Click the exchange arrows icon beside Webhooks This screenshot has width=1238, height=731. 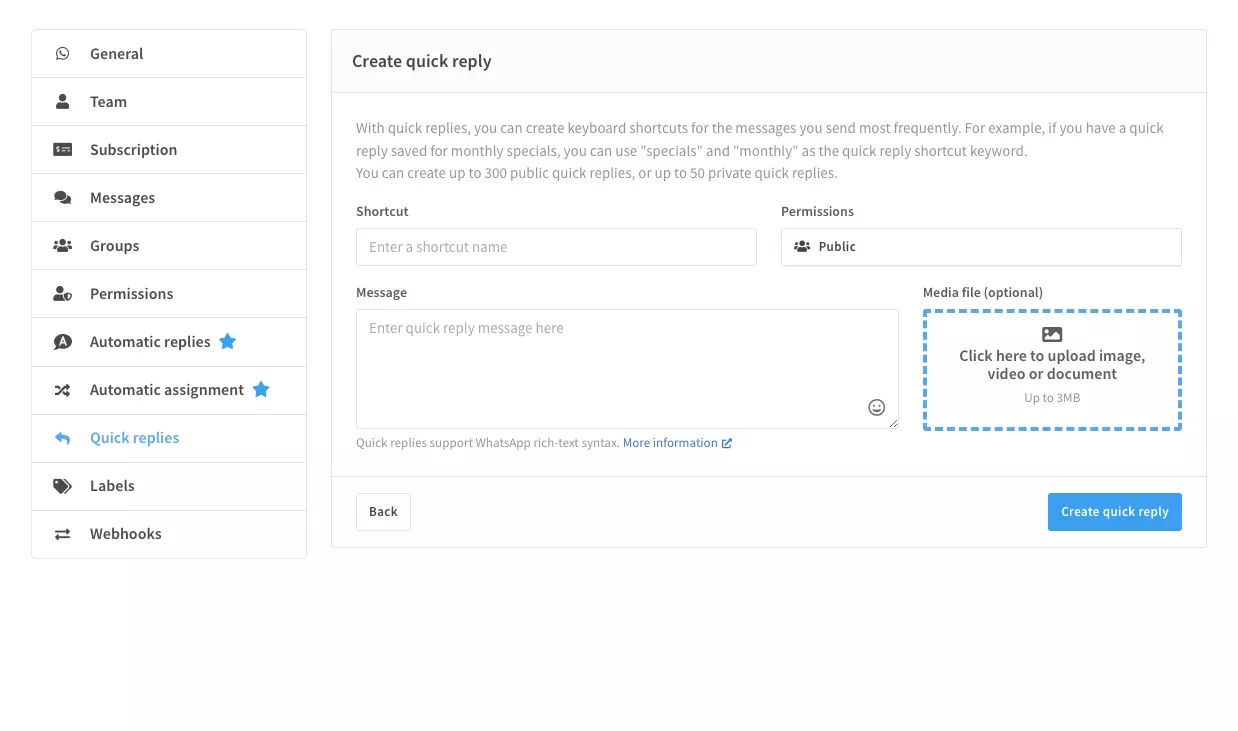click(x=63, y=534)
